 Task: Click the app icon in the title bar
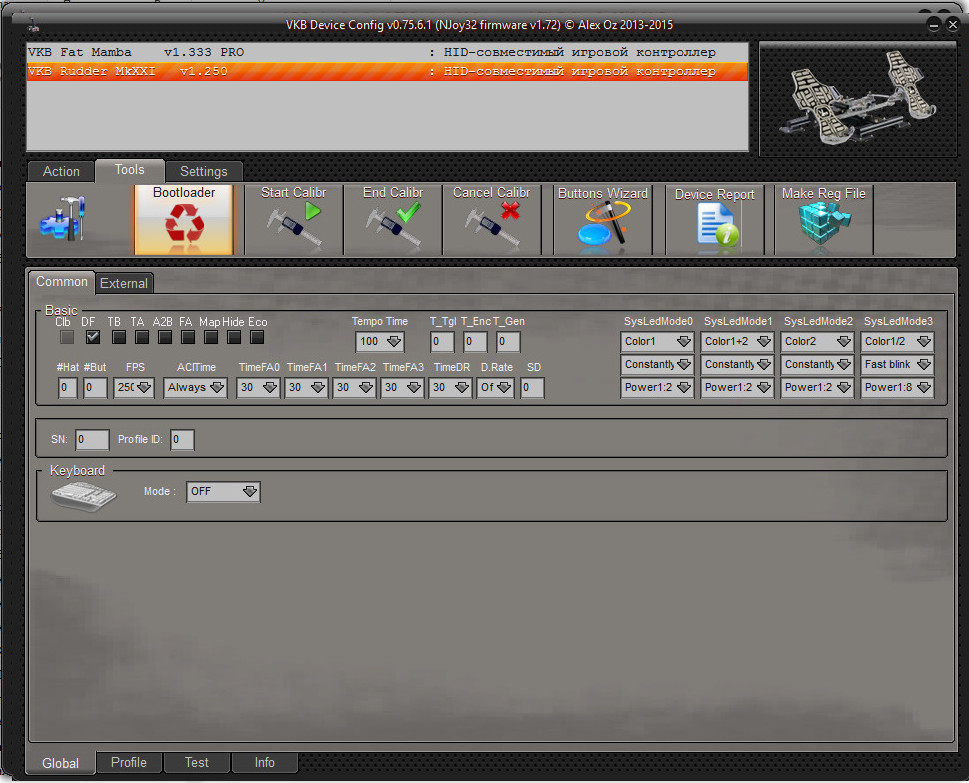34,25
